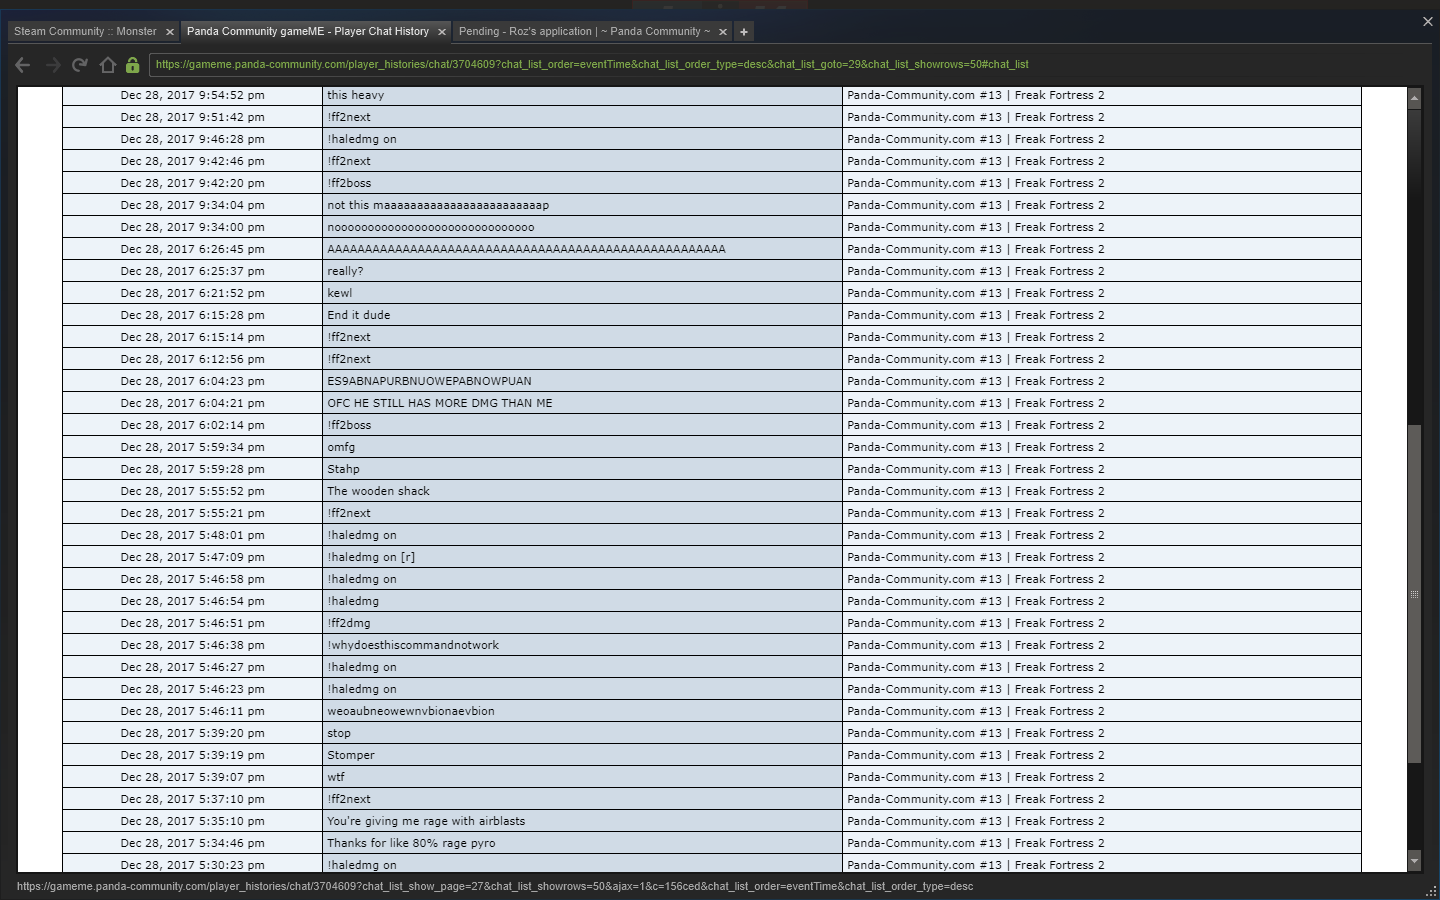Click the vertical scrollbar thumb
Viewport: 1440px width, 900px height.
1414,594
